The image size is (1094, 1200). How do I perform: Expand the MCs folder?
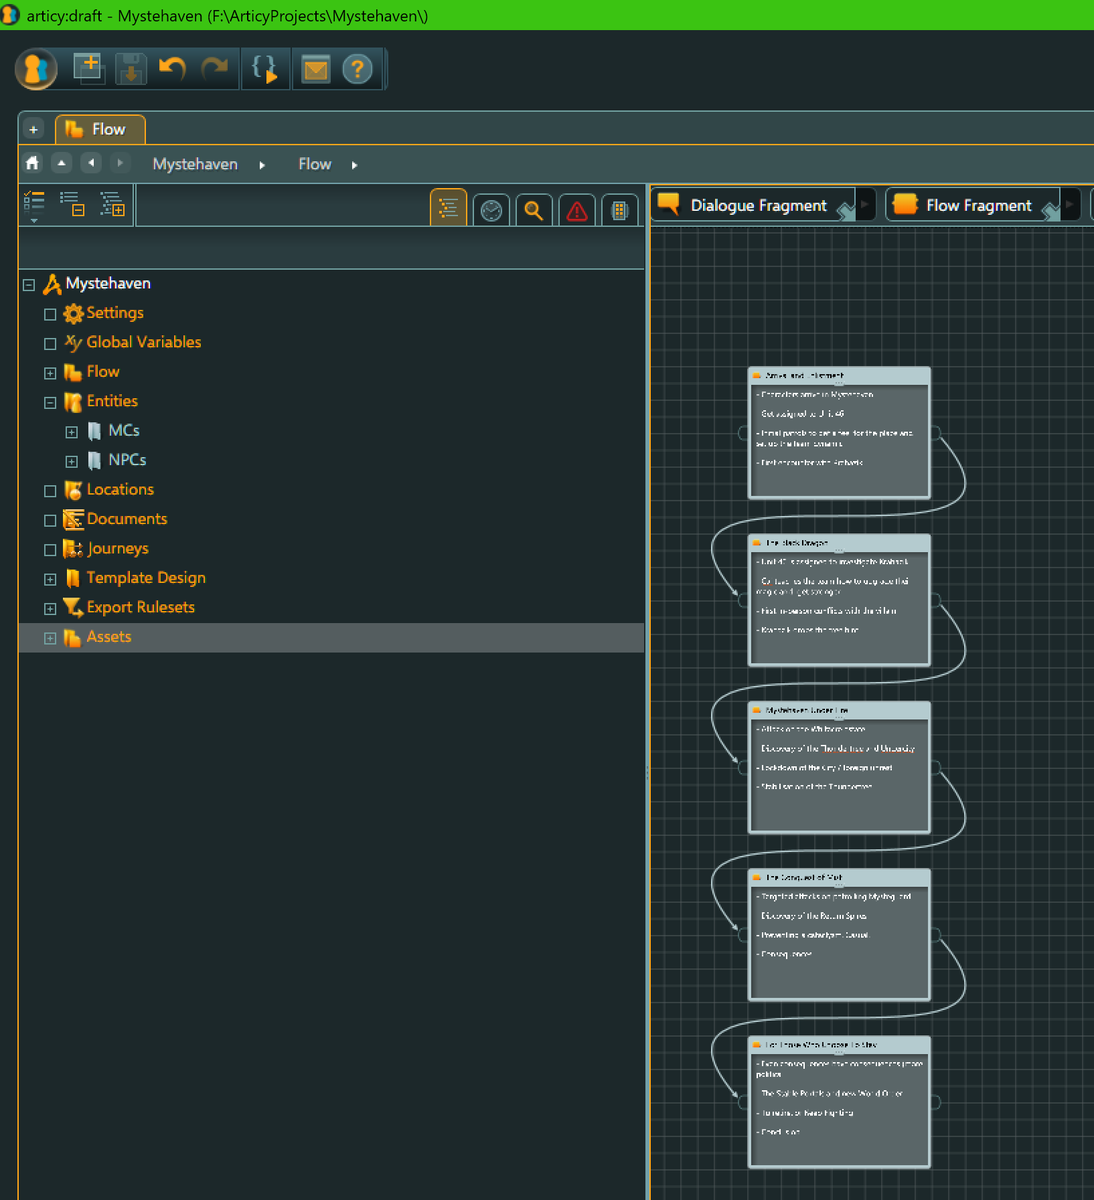[71, 432]
